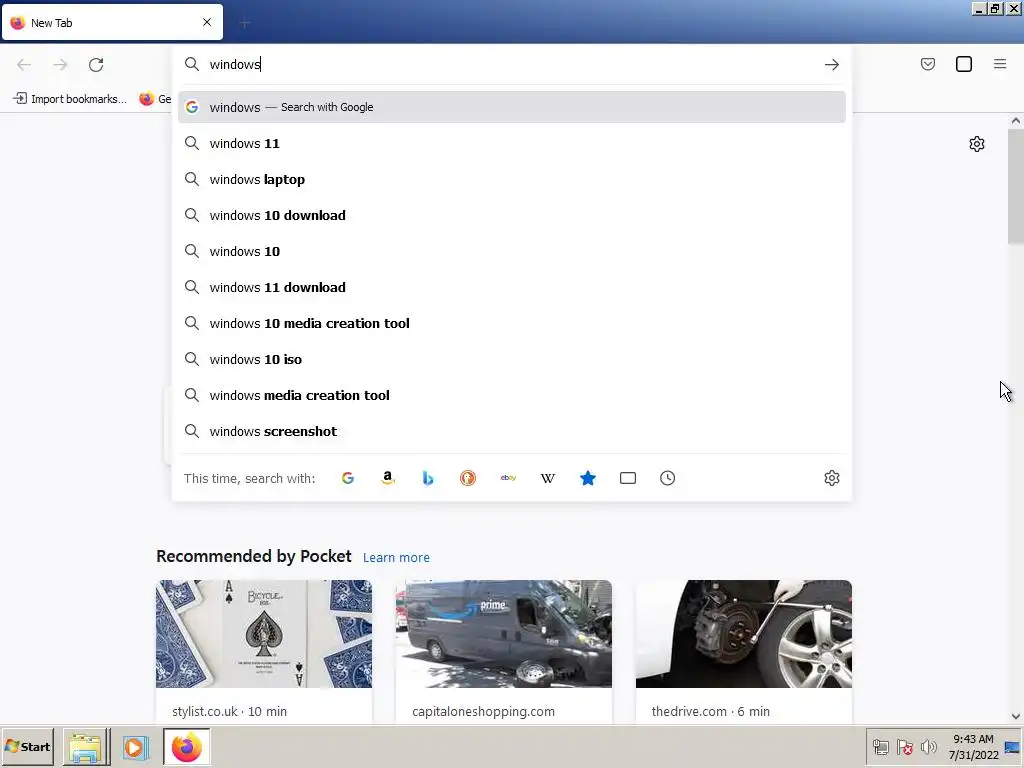Open a new tab with plus button
Viewport: 1024px width, 768px height.
click(x=245, y=24)
